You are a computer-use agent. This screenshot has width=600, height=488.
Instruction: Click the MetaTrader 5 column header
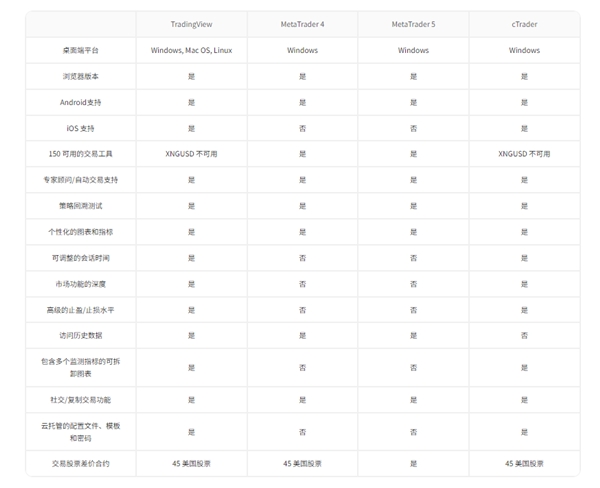point(413,24)
